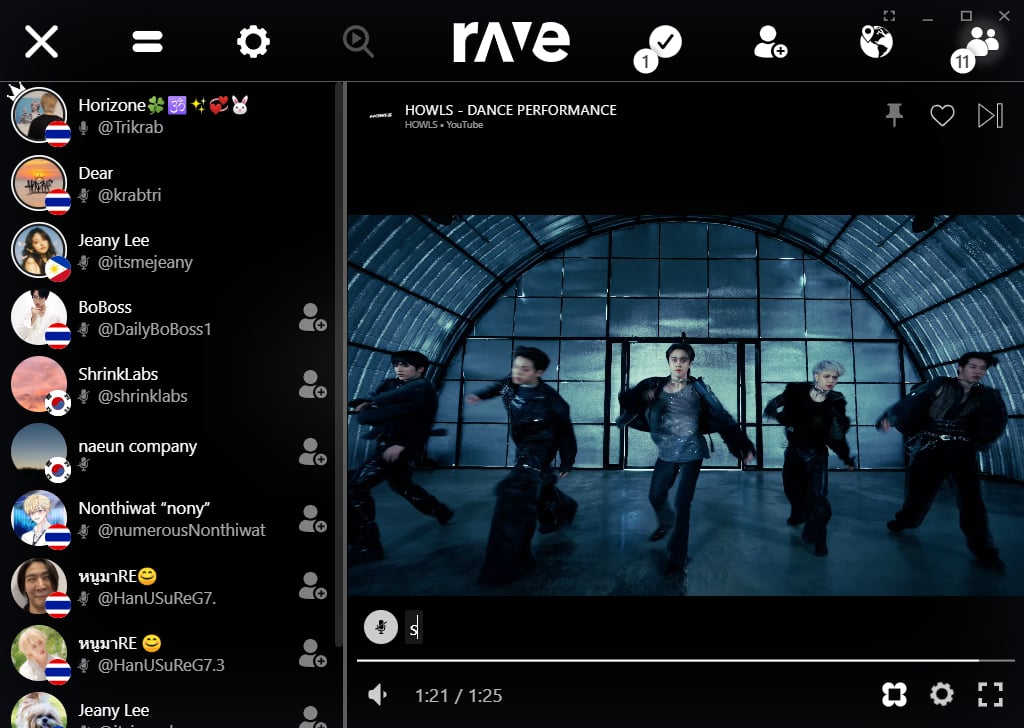Add ShrinkLabs as friend

[x=313, y=385]
